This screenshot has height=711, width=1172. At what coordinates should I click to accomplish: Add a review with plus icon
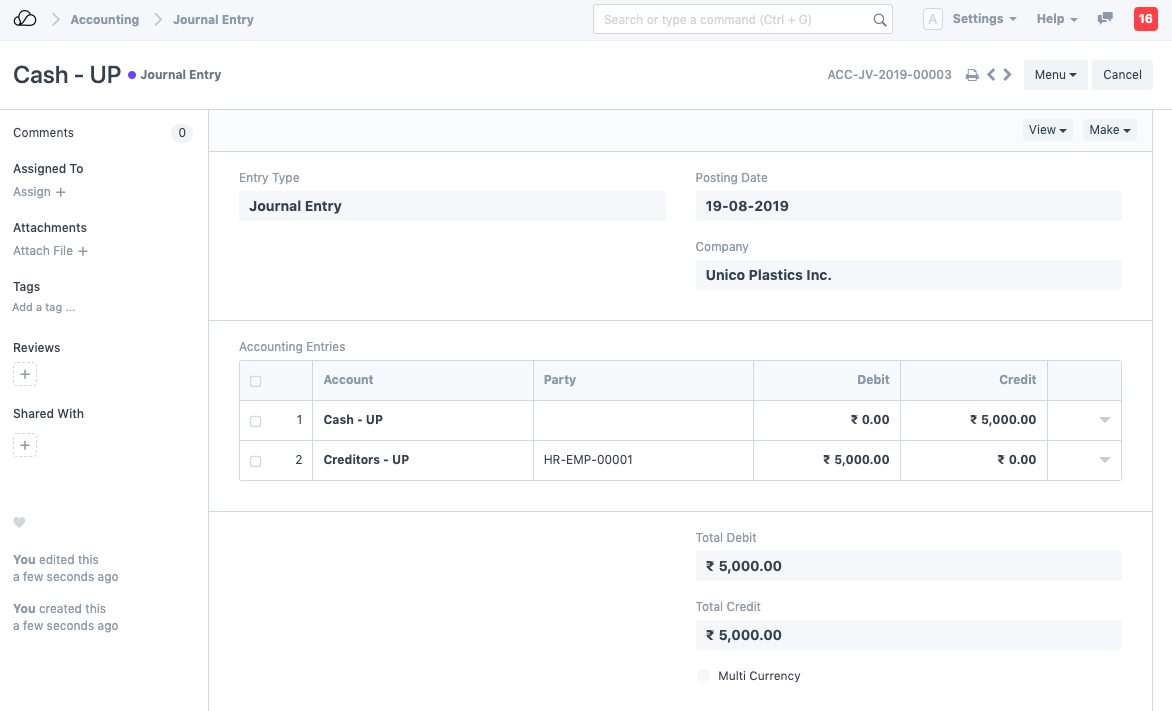pos(25,375)
